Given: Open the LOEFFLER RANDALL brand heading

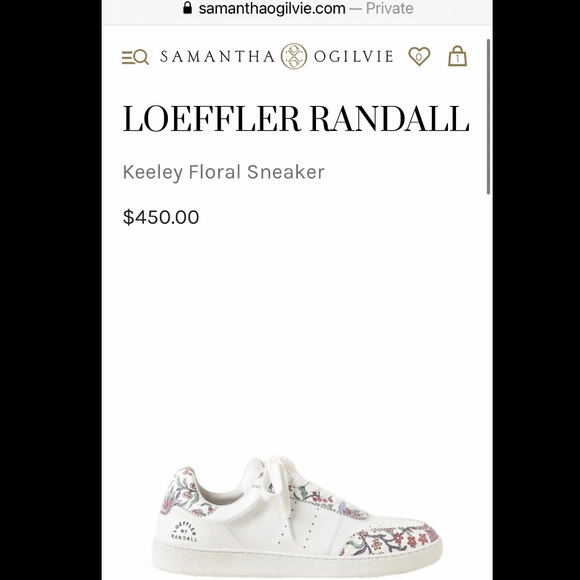Looking at the screenshot, I should [296, 118].
